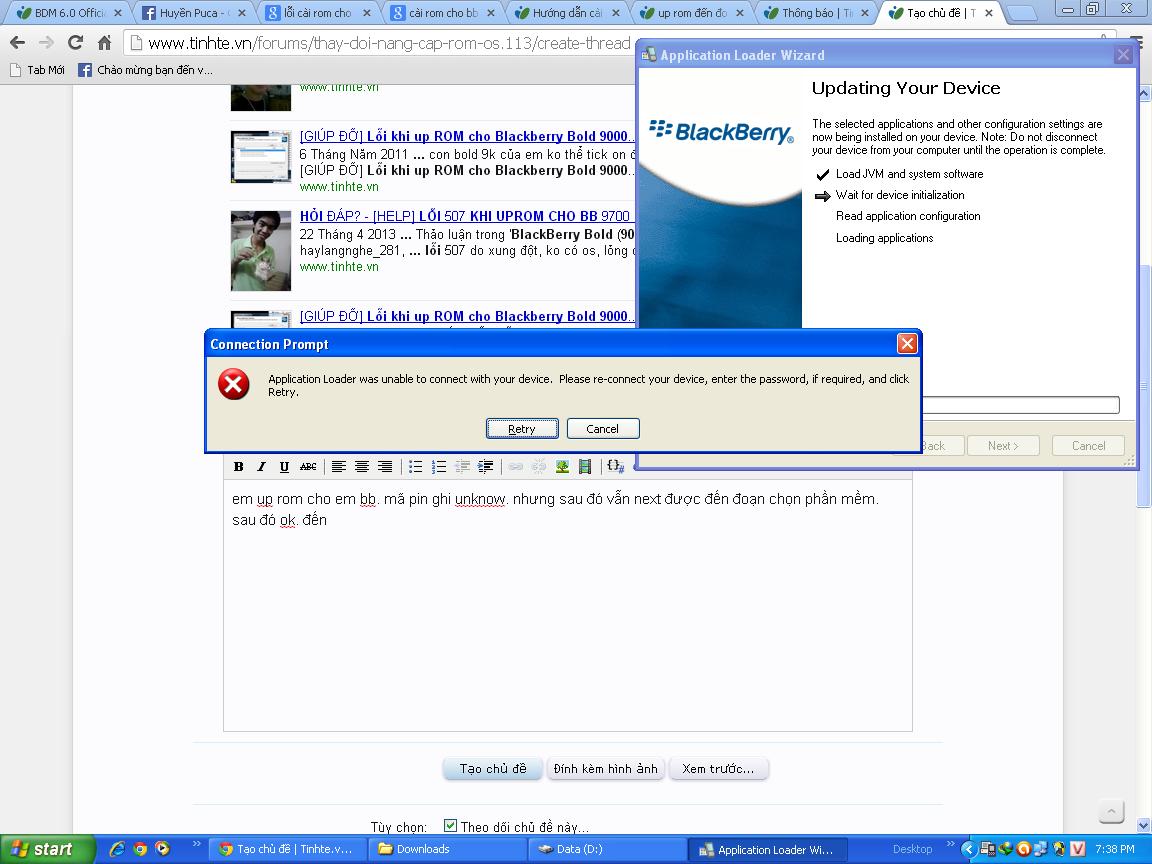The image size is (1152, 864).
Task: Switch to 'up rom đến đo' tab
Action: 692,12
